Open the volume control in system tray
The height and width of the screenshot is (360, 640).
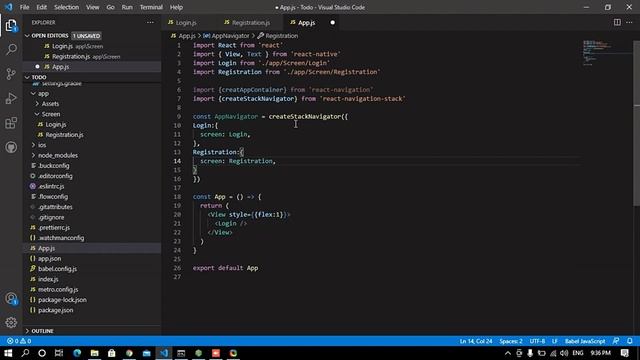(x=564, y=353)
